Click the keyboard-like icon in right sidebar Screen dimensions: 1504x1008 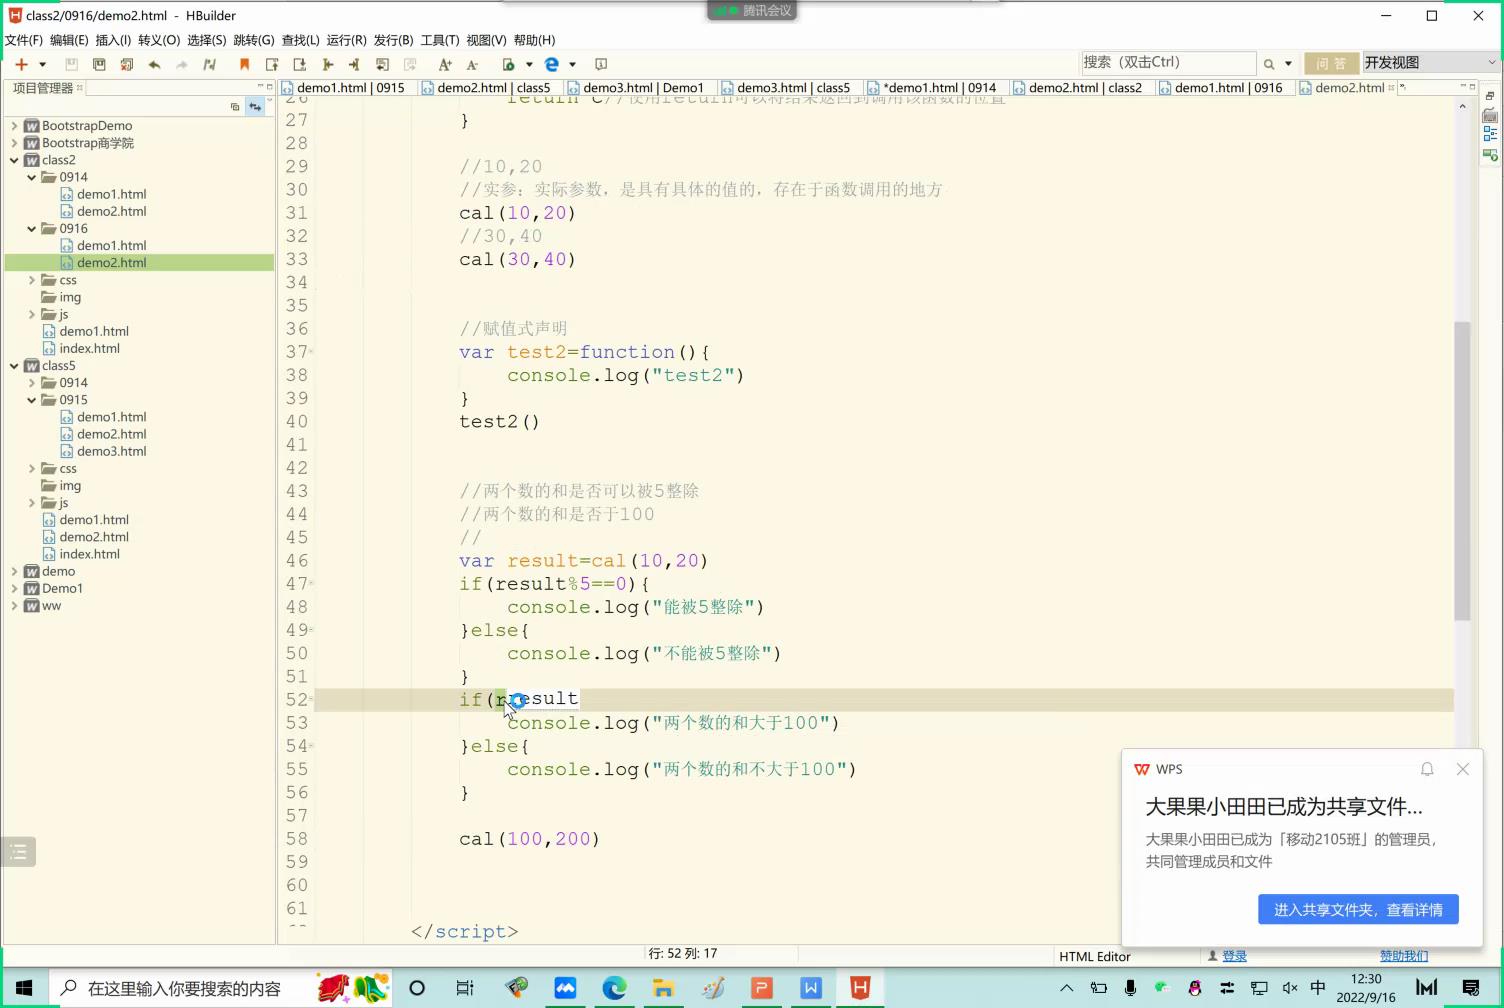tap(1490, 115)
